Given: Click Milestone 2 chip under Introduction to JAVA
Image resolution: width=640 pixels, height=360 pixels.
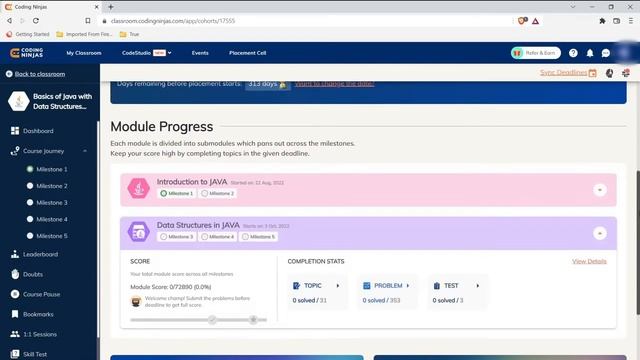Looking at the screenshot, I should pos(218,193).
